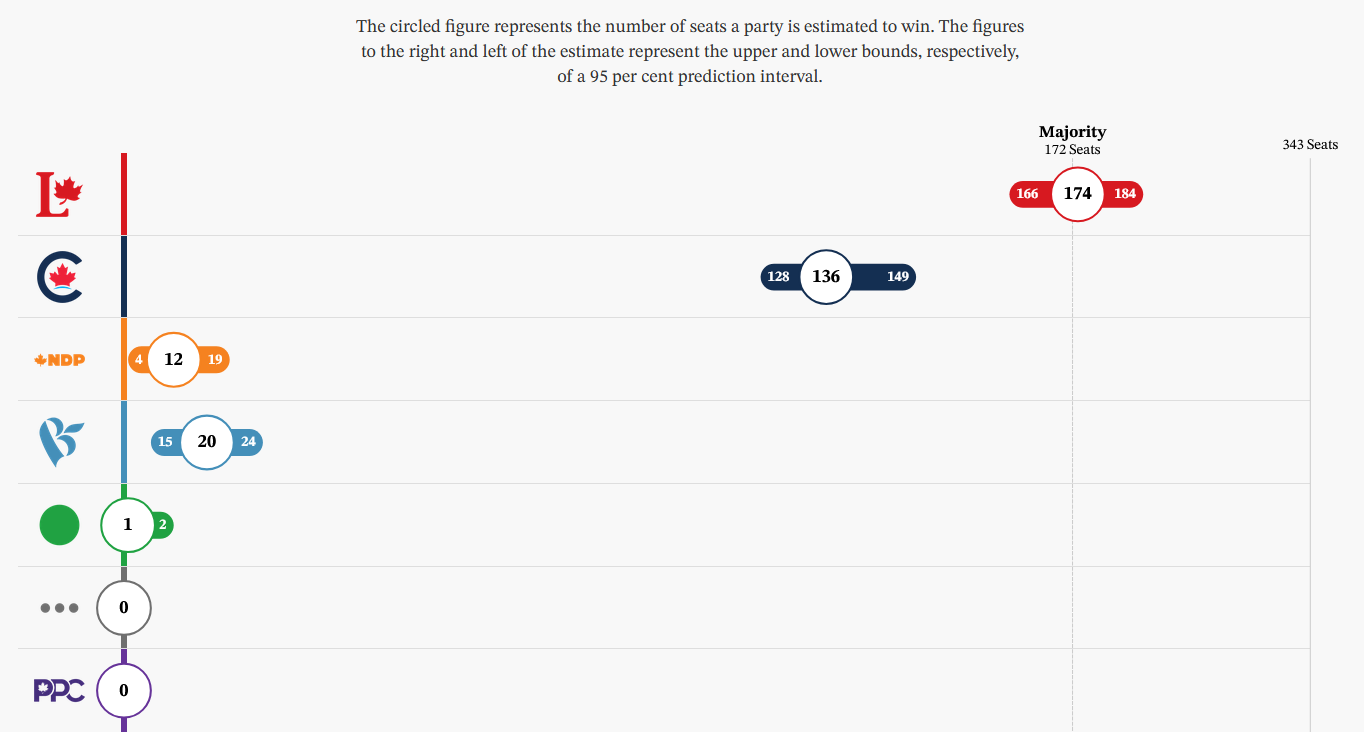
Task: Click the Conservative lower bound 128 label
Action: [778, 277]
